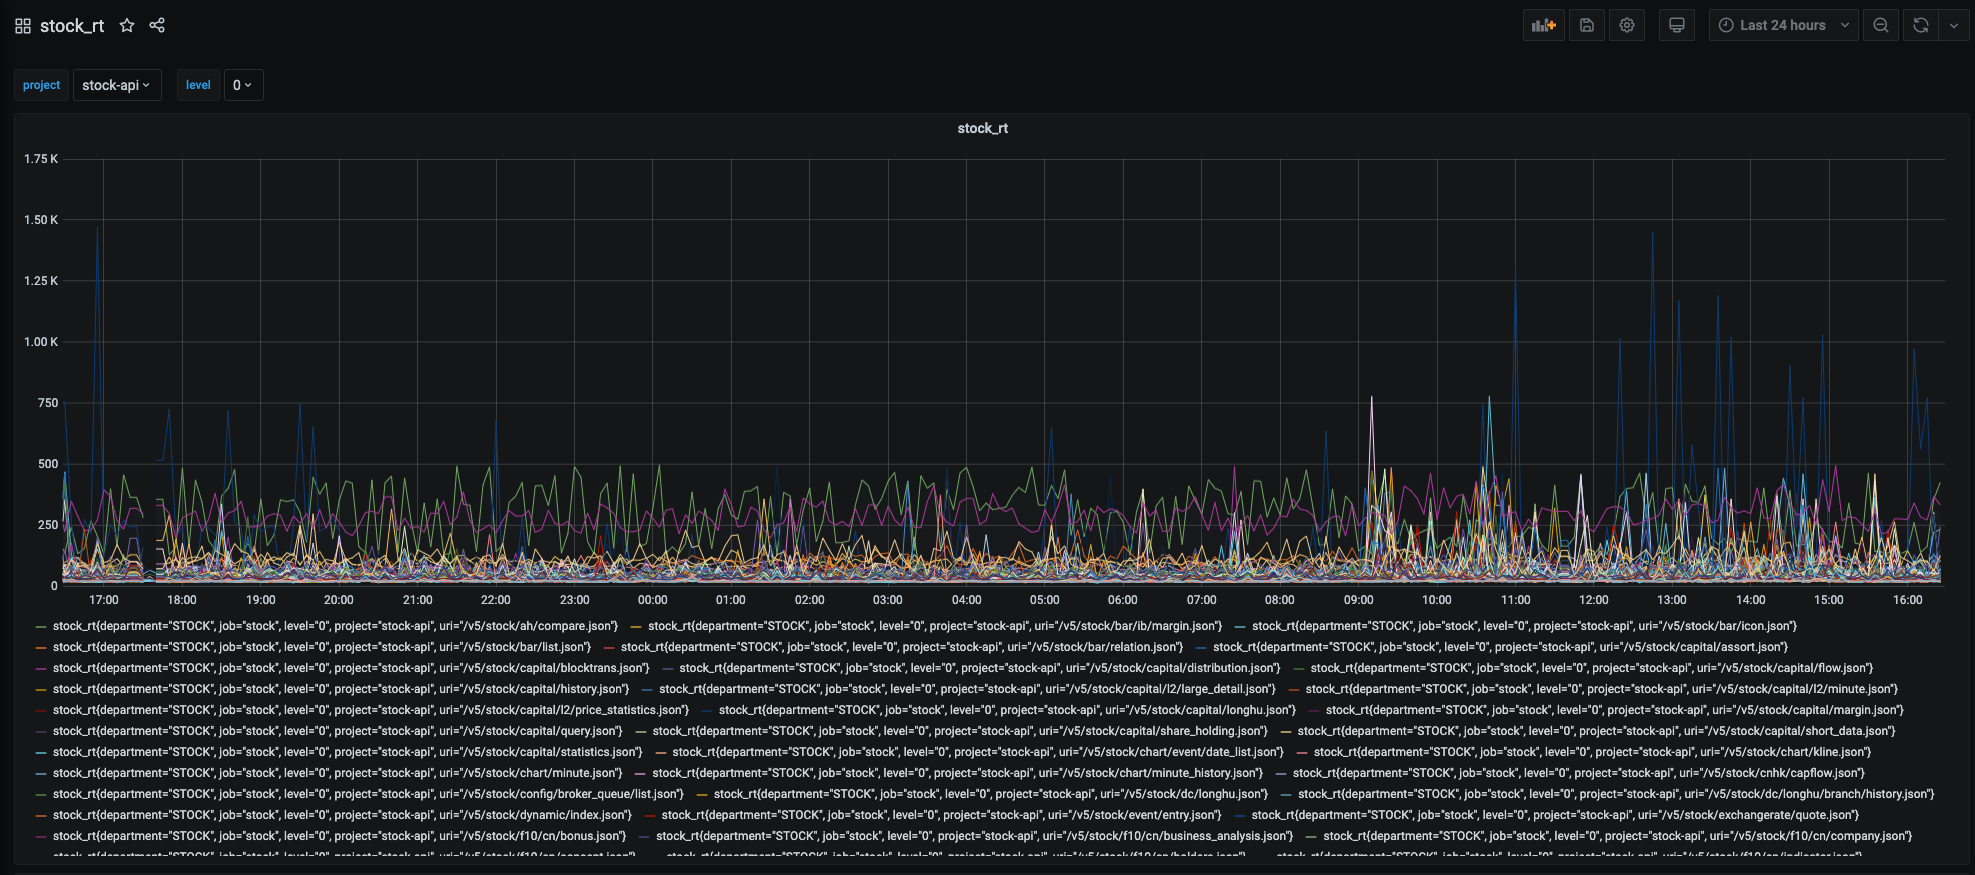Open dashboard settings gear

click(x=1627, y=26)
